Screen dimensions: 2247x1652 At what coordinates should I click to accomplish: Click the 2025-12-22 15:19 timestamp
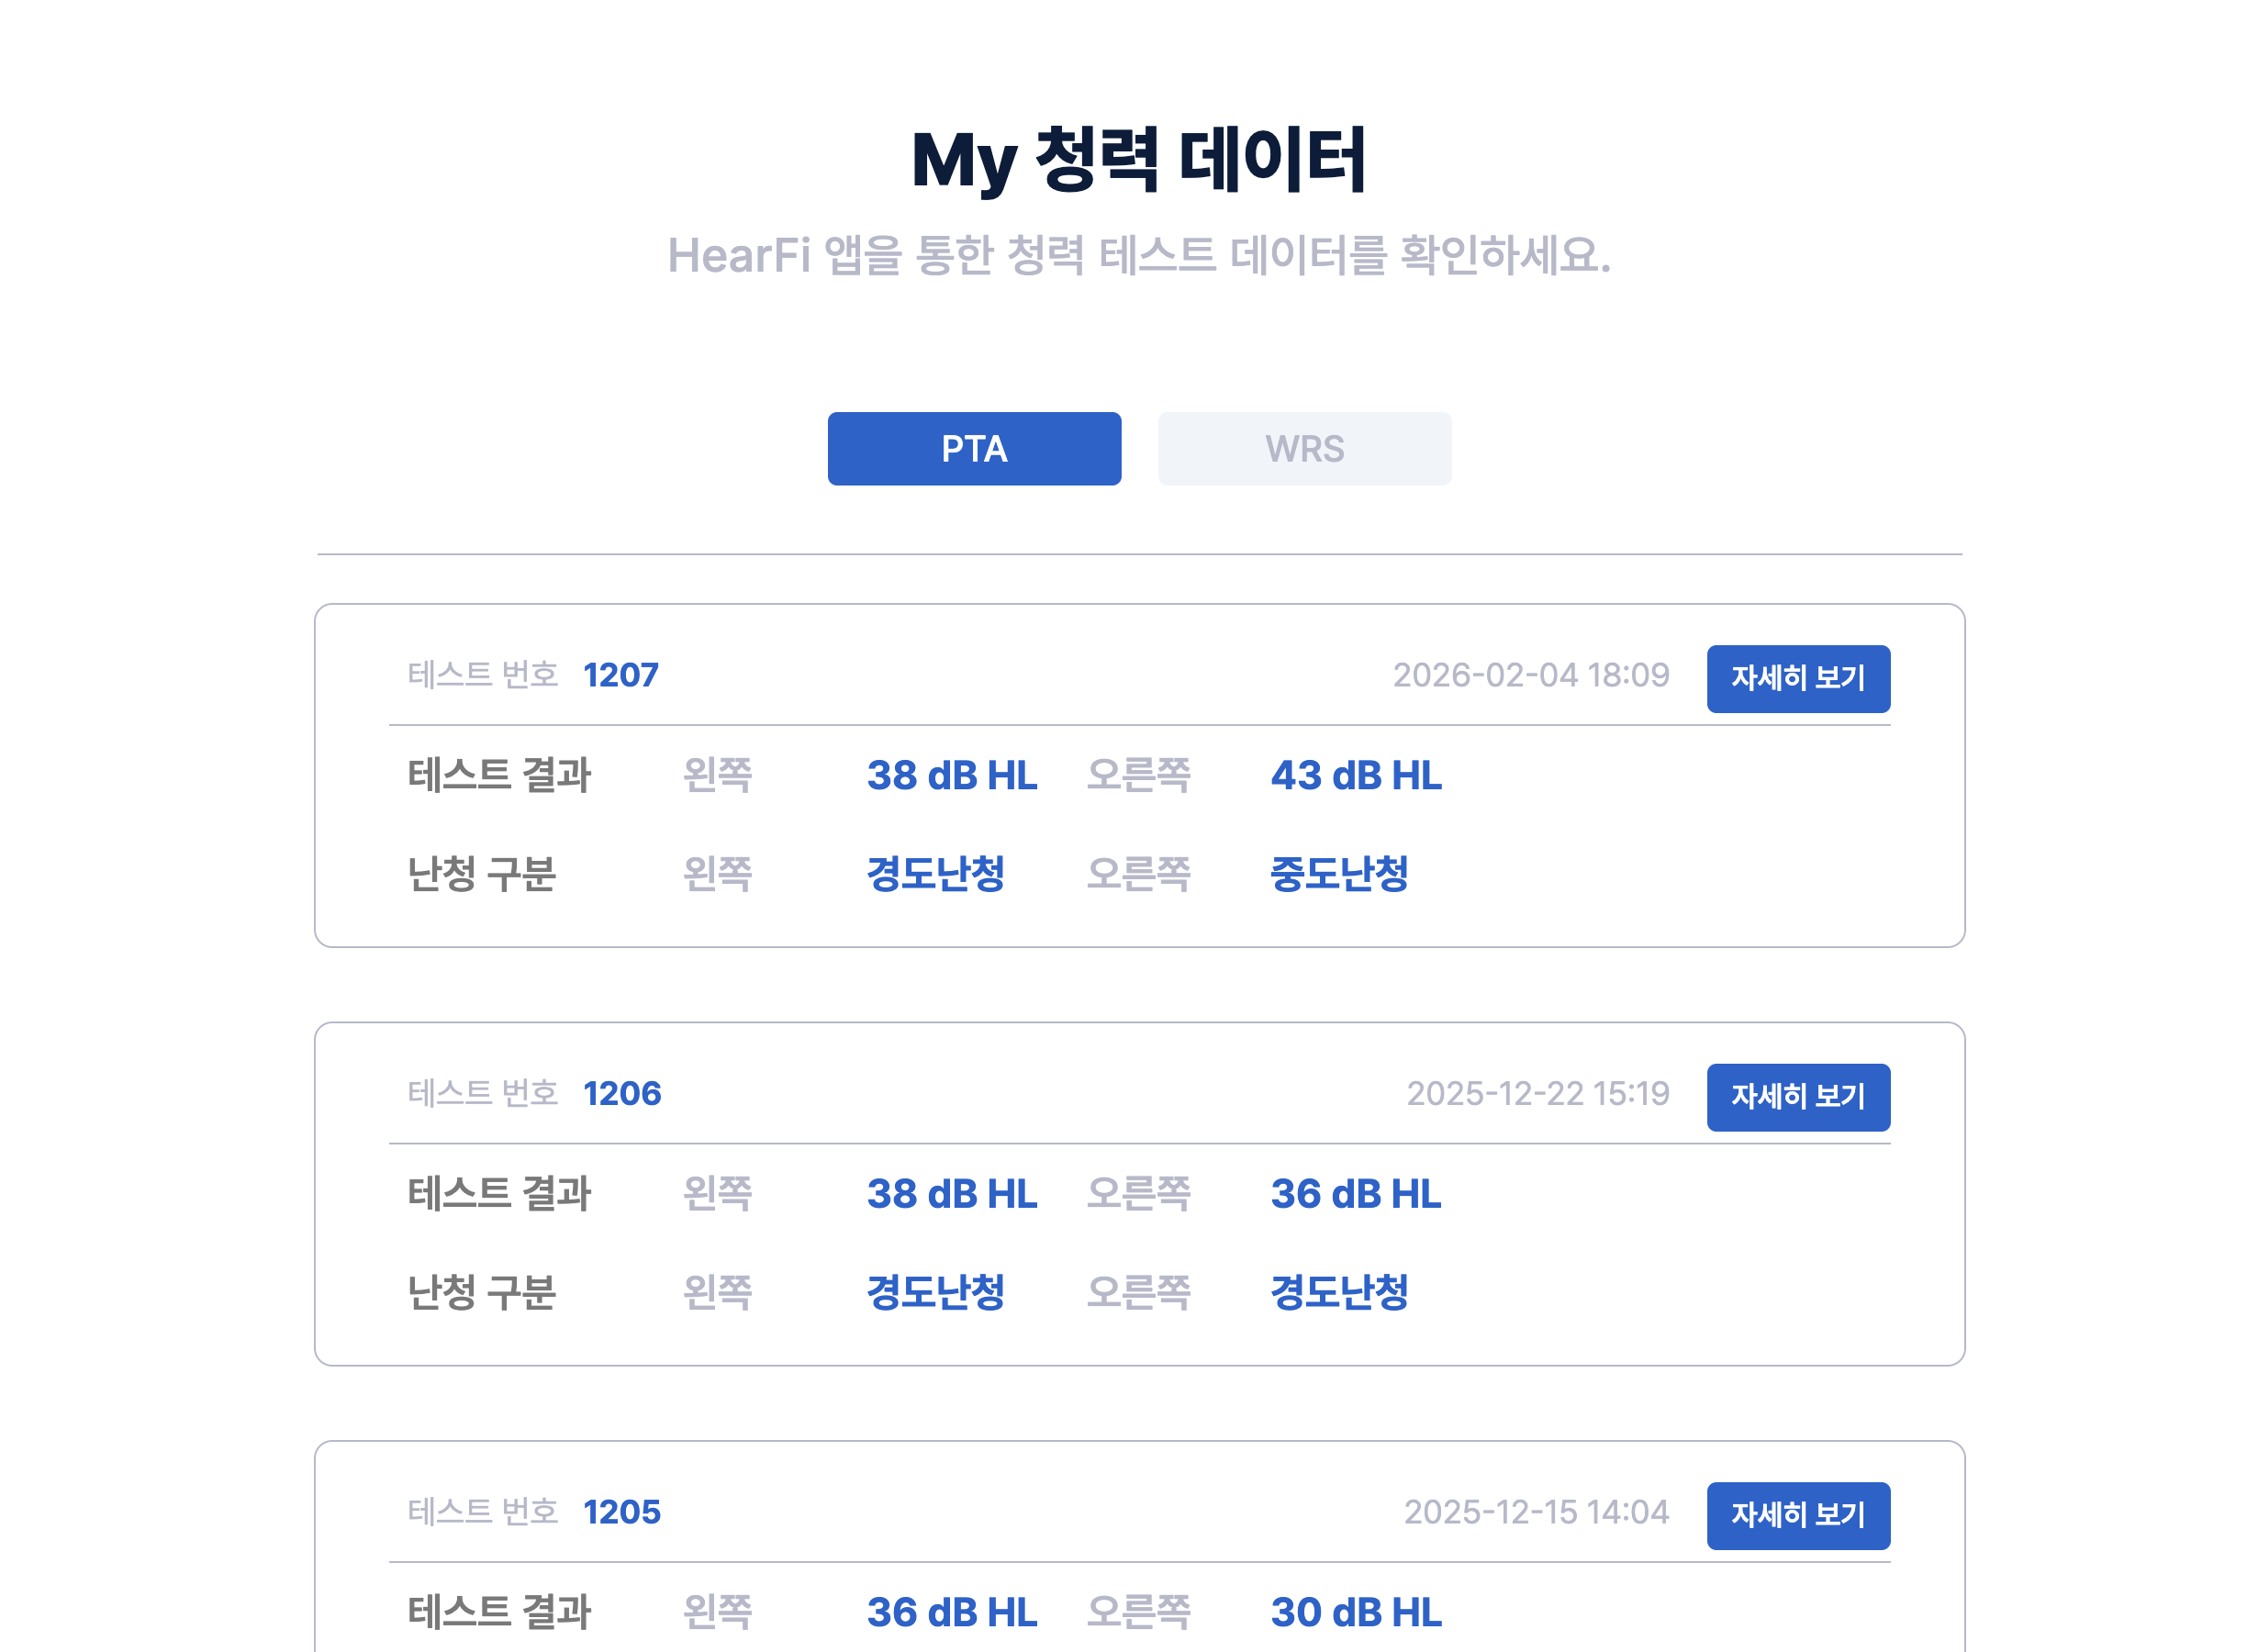coord(1537,1093)
